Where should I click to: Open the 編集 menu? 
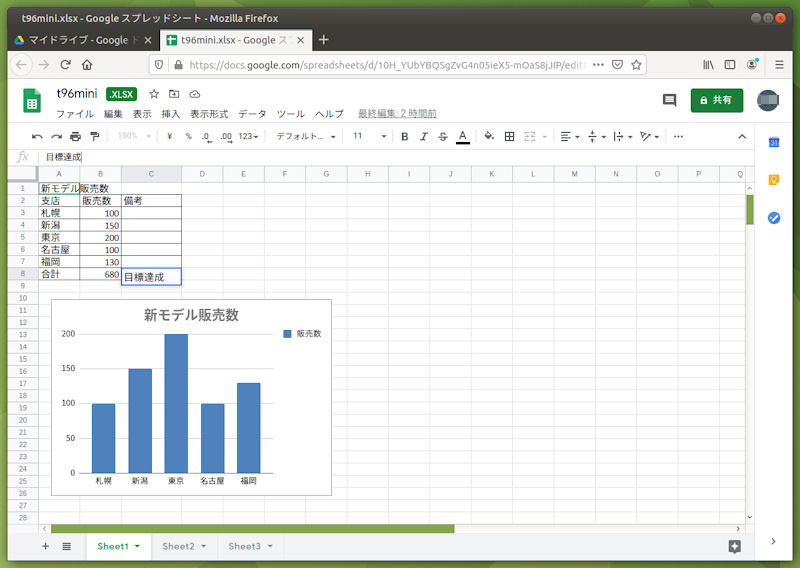coord(113,113)
